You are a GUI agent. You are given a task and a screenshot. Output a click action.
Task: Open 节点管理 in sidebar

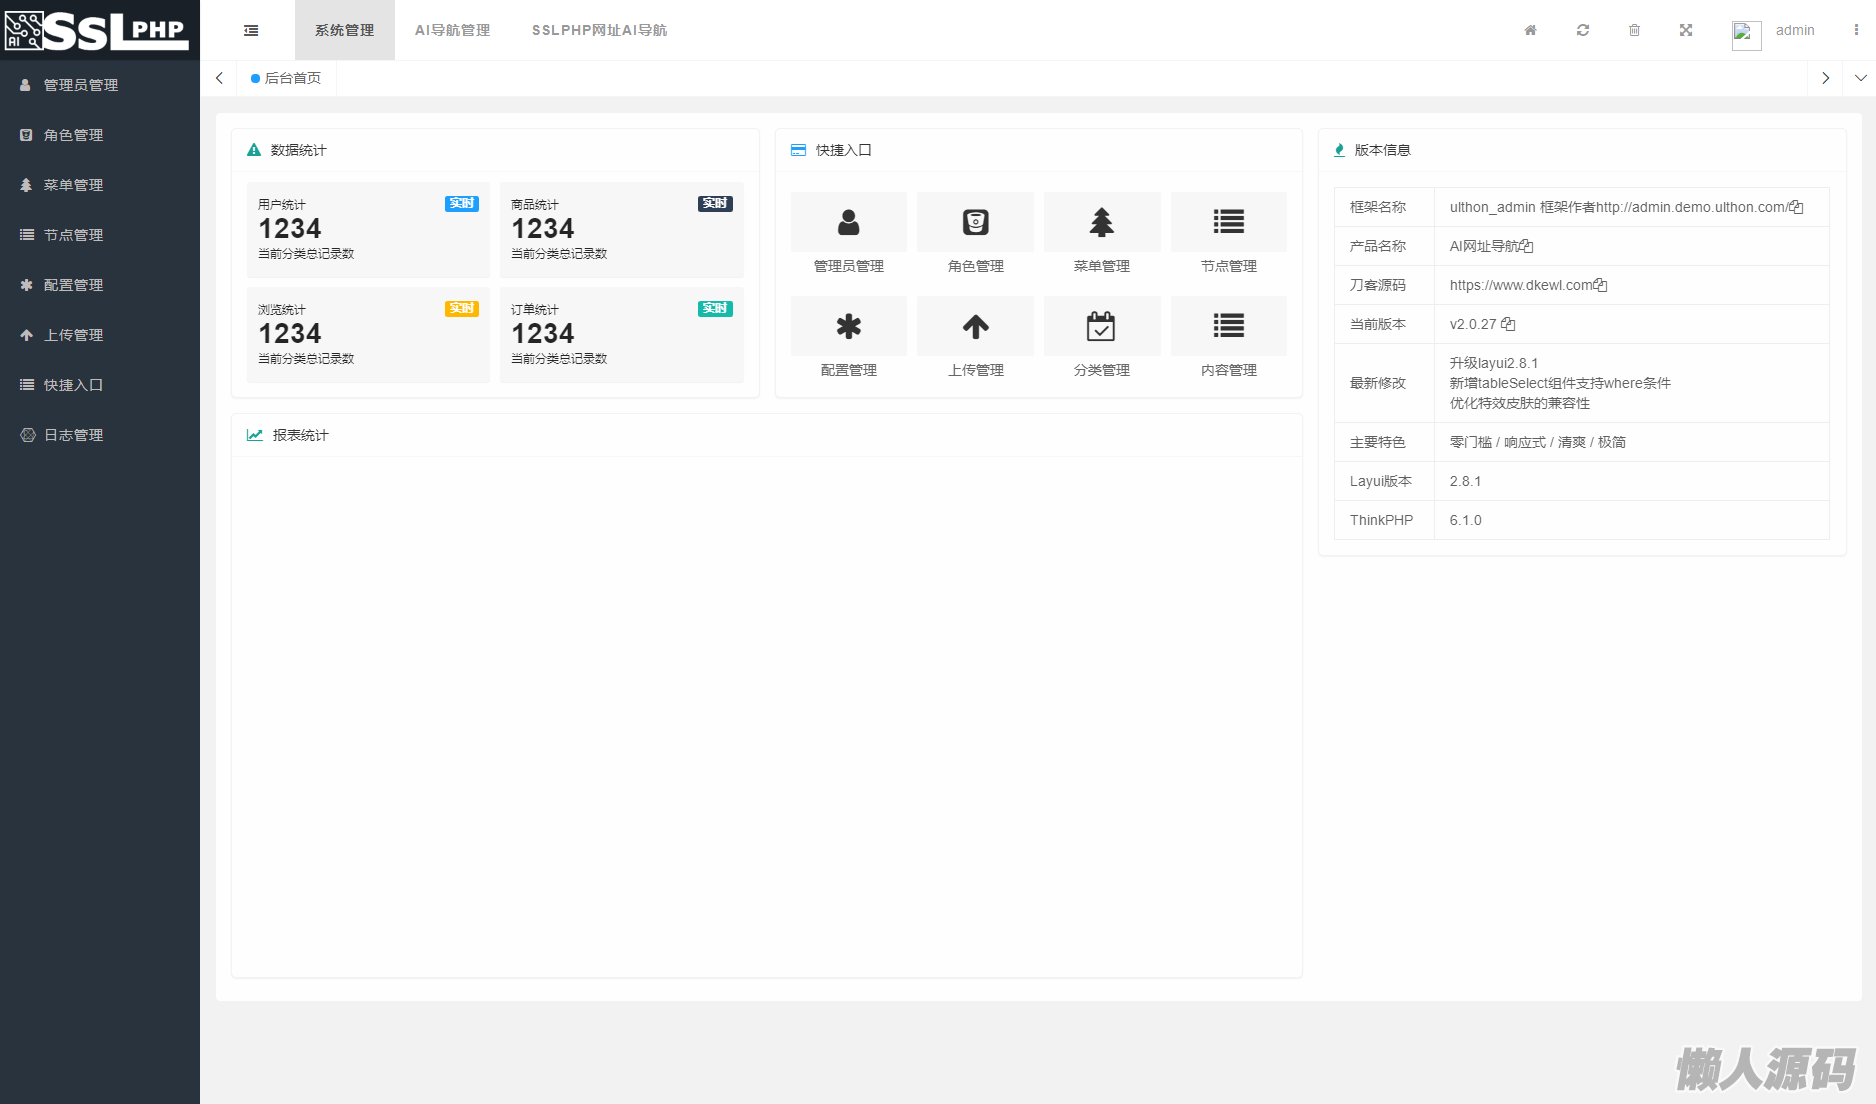click(x=73, y=235)
